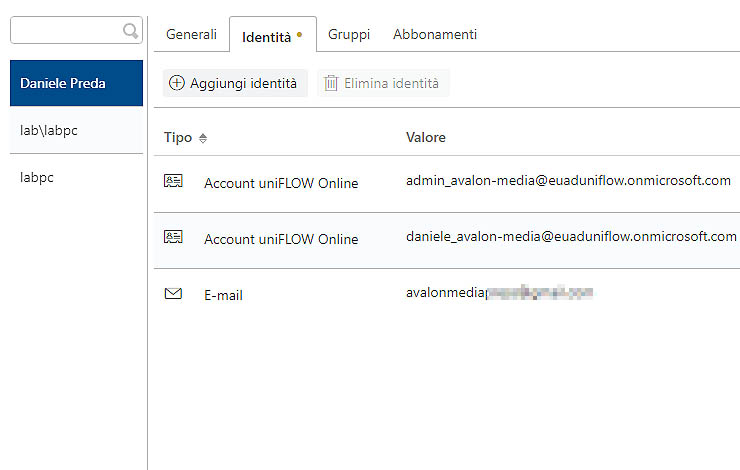Open the Abbonamenti tab
The image size is (740, 470).
pyautogui.click(x=434, y=34)
